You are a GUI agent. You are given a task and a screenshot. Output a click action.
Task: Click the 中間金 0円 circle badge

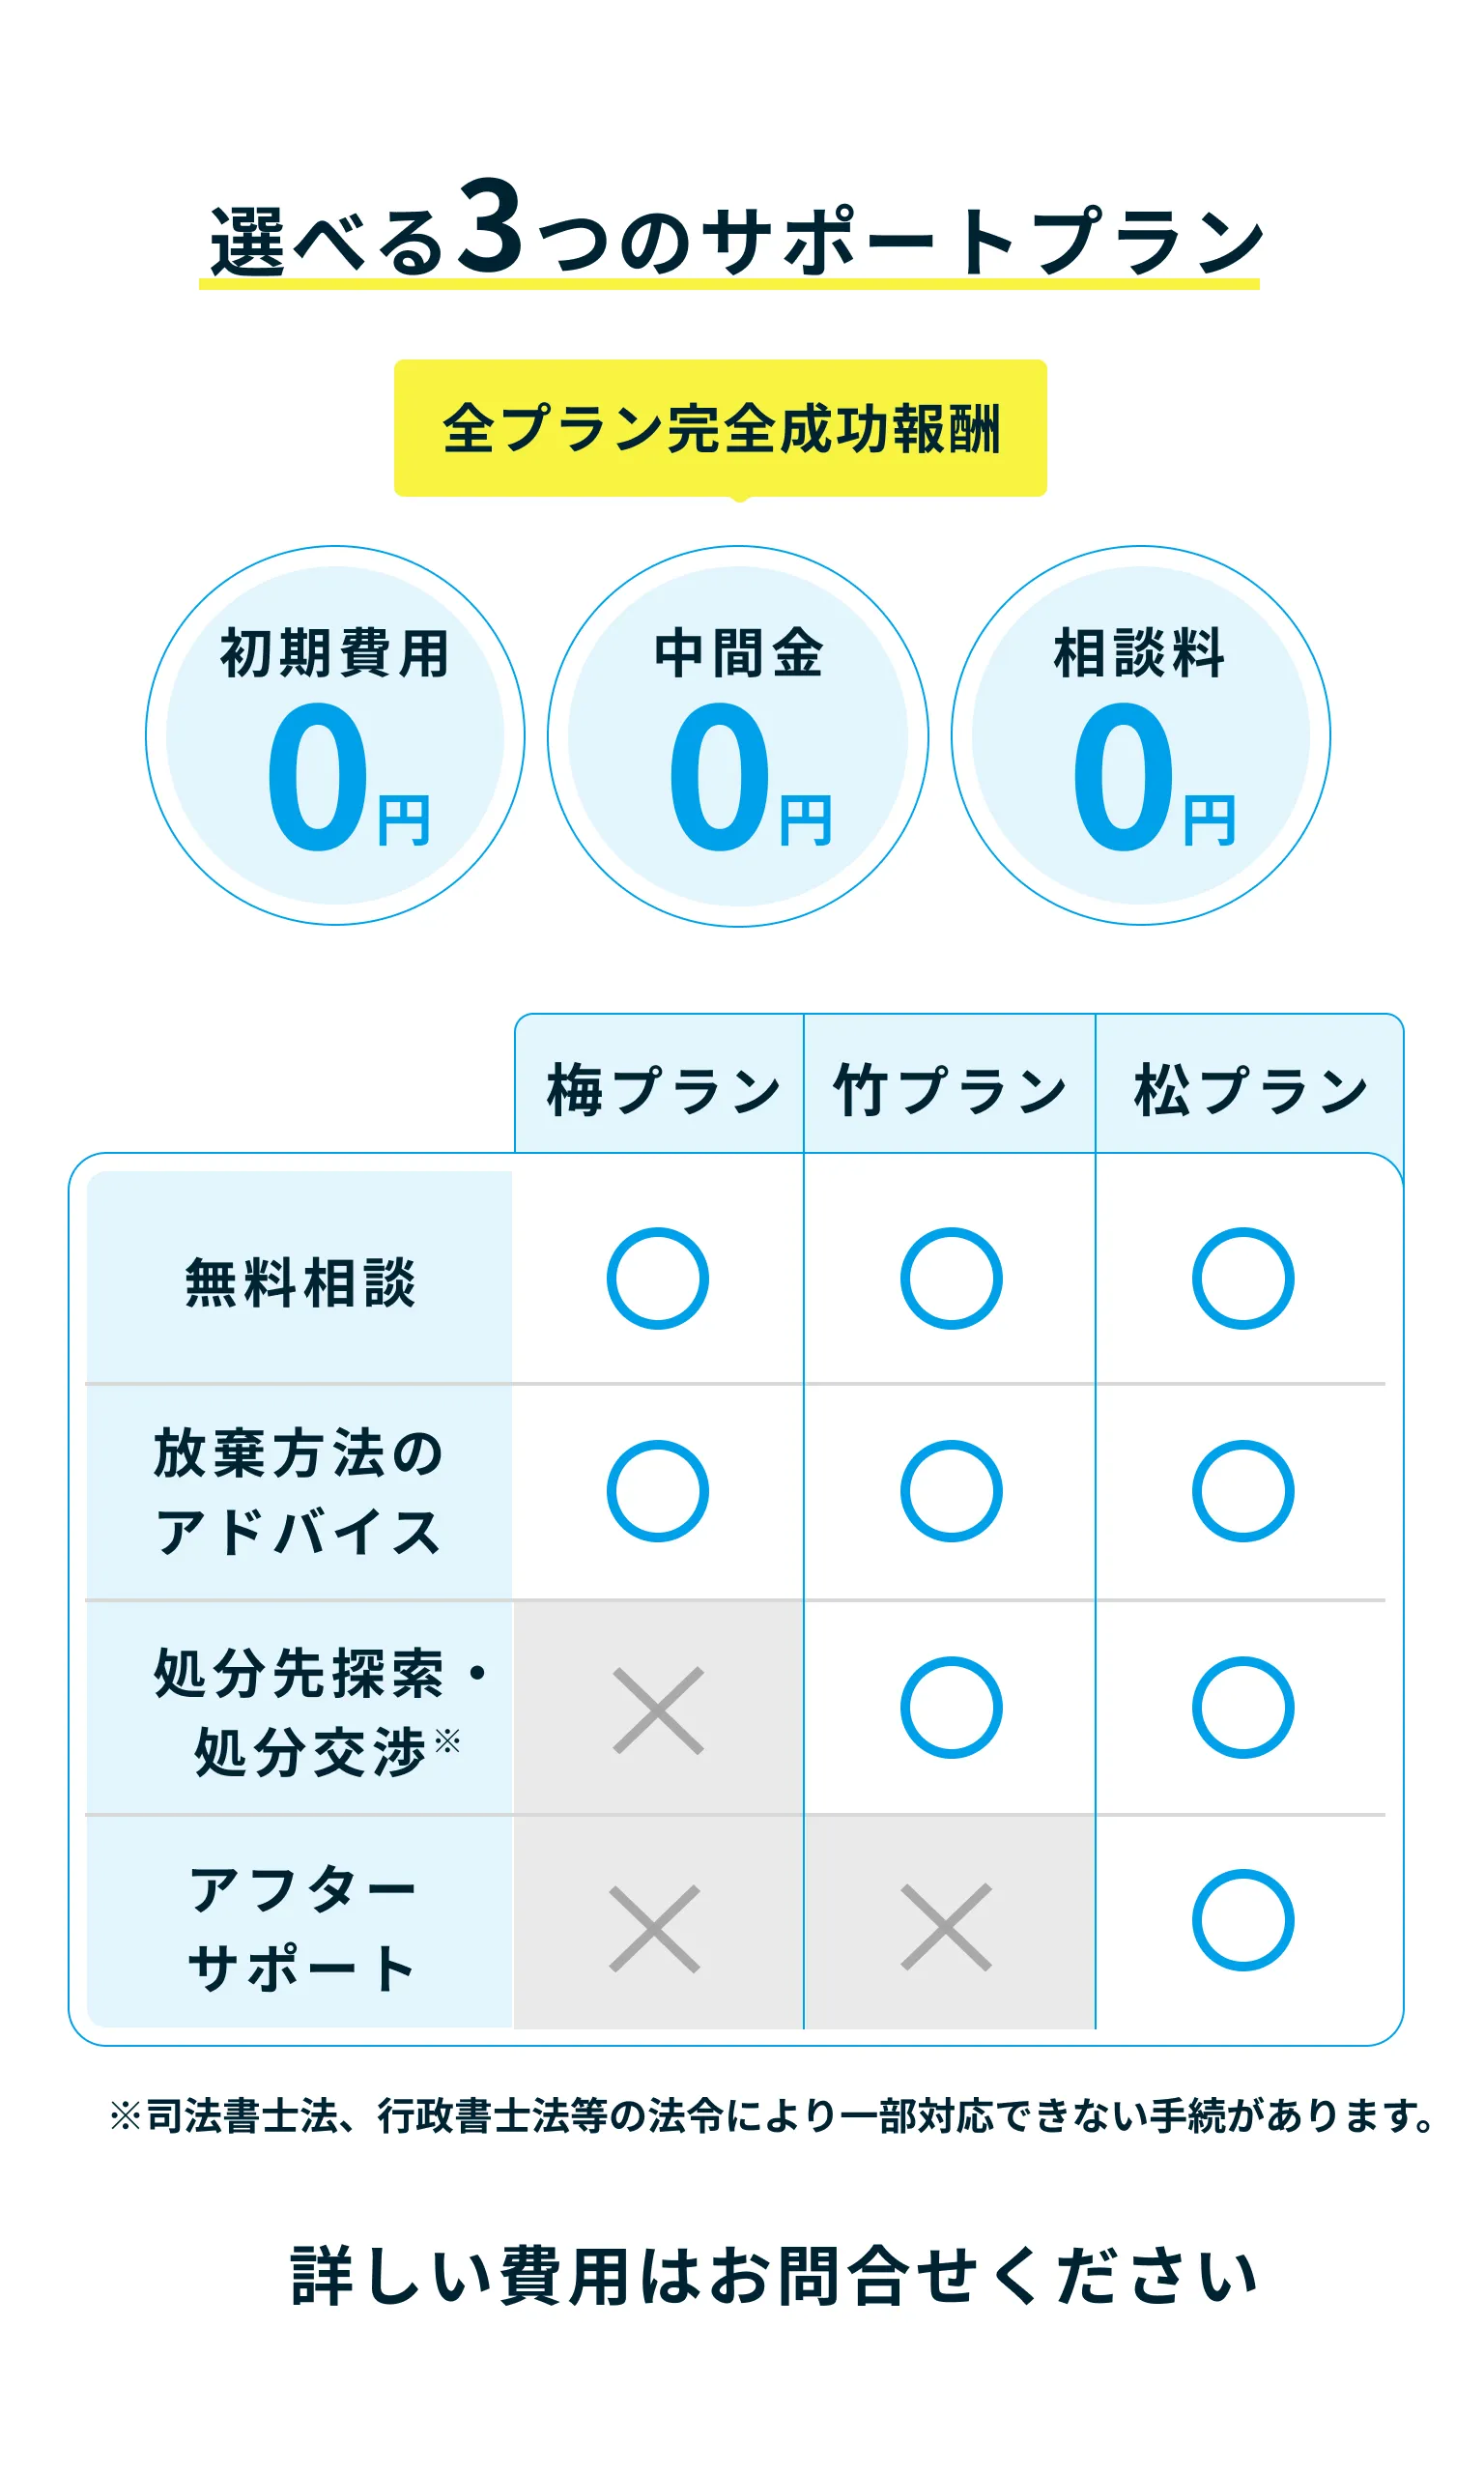(738, 735)
